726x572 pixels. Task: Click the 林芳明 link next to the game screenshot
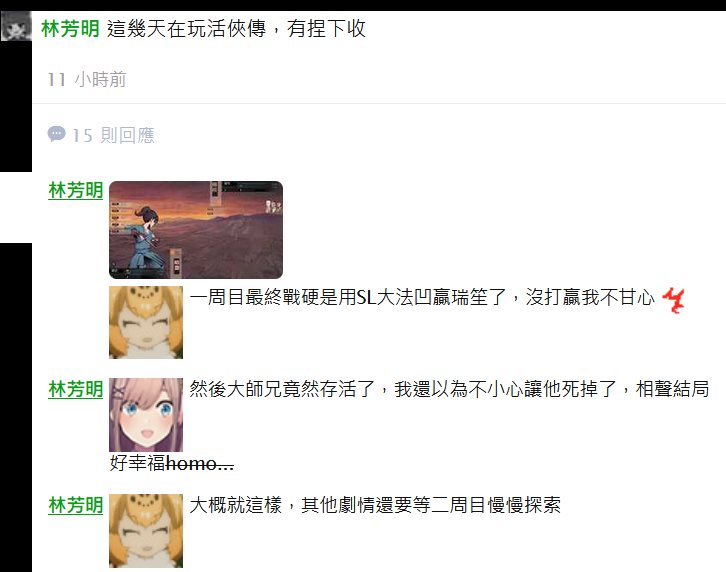pos(75,190)
